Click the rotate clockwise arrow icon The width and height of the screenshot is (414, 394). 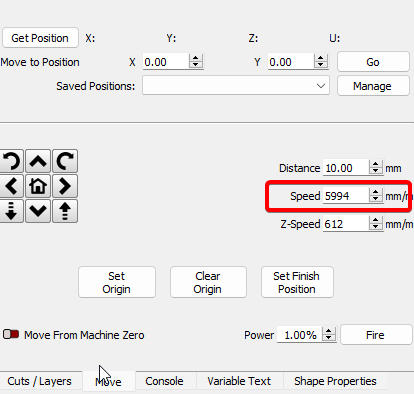pos(65,161)
